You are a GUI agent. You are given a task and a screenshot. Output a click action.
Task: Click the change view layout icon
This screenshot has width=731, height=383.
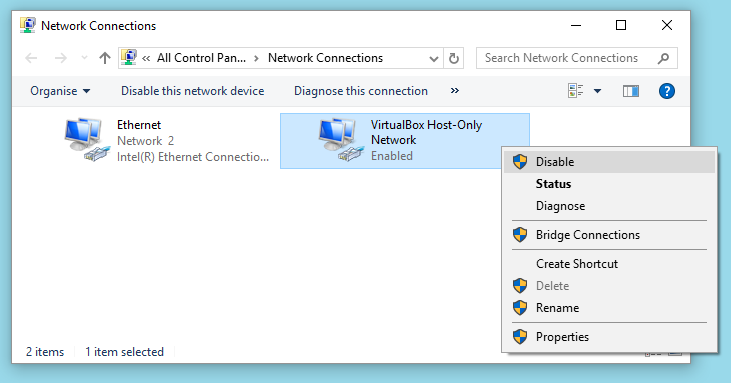click(576, 91)
